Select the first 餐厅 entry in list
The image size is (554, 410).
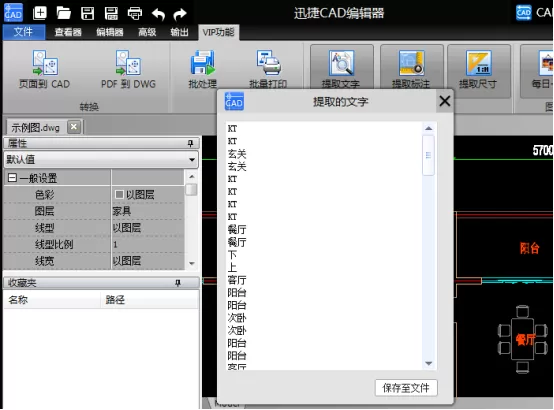(x=237, y=230)
